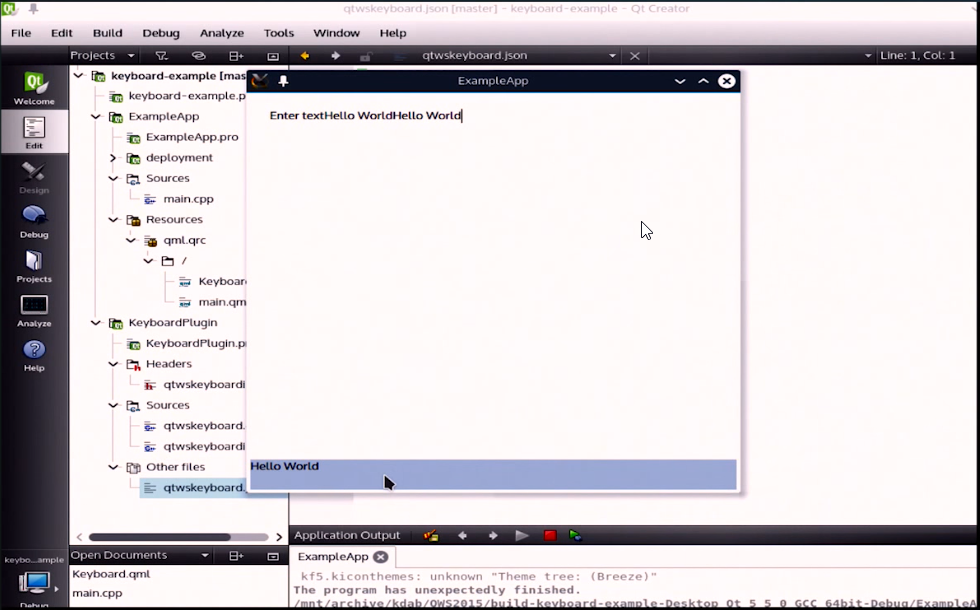Click the filter tree icon in Projects toolbar

pos(161,56)
